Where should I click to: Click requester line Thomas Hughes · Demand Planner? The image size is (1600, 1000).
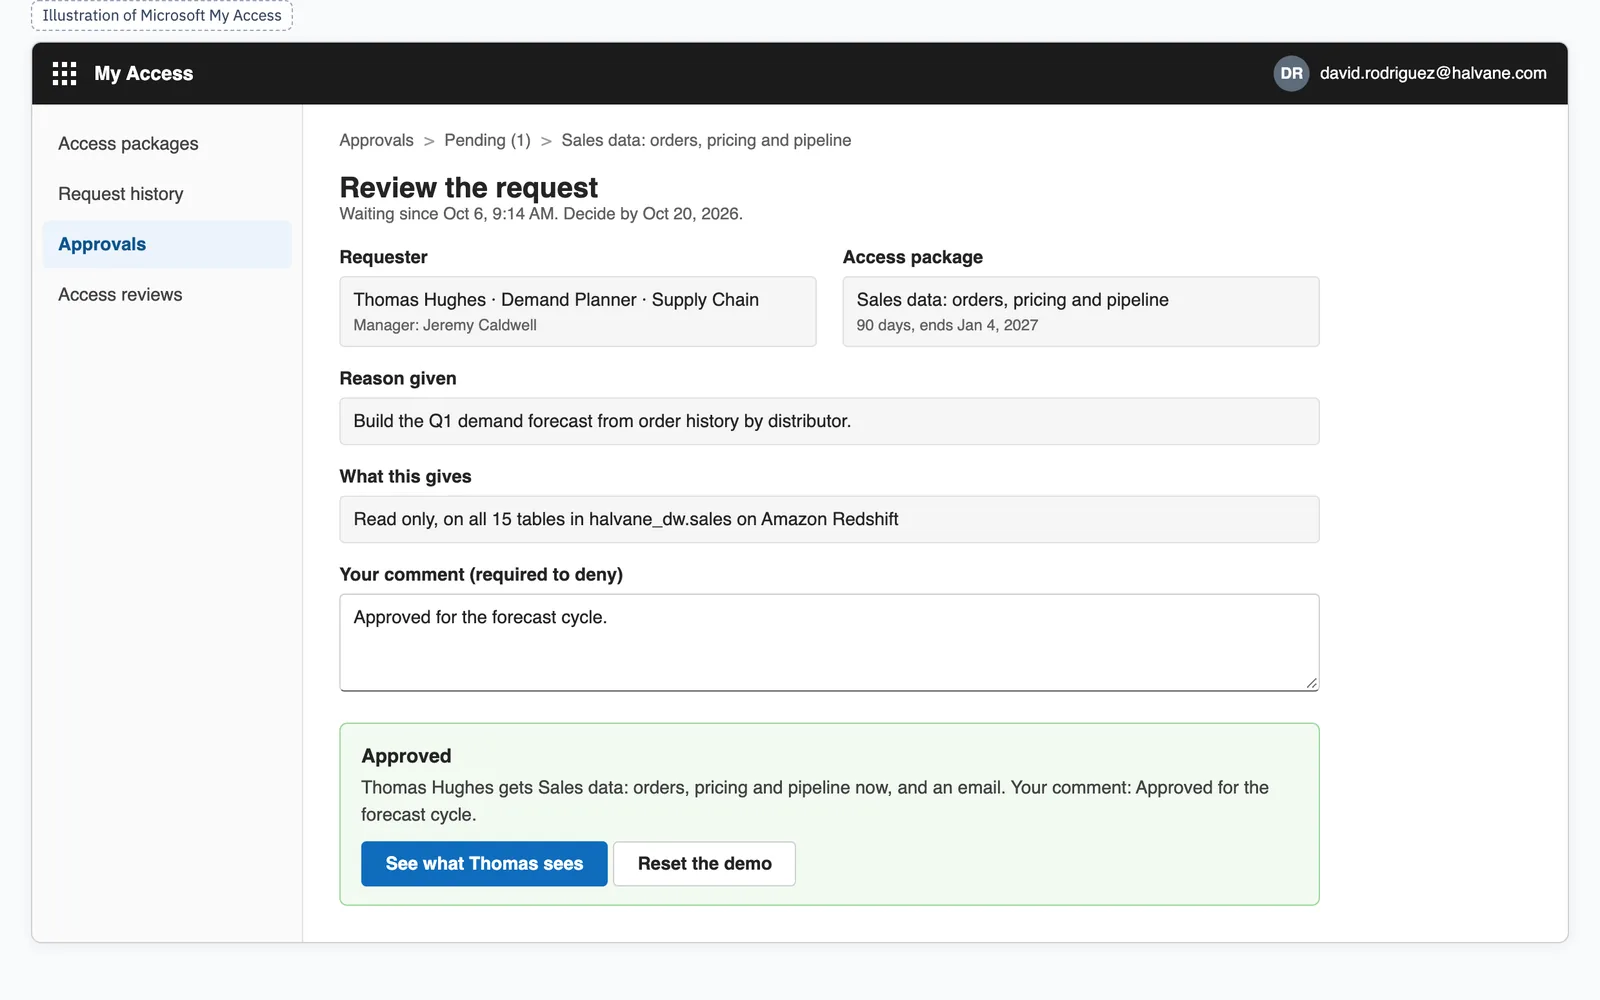click(556, 300)
